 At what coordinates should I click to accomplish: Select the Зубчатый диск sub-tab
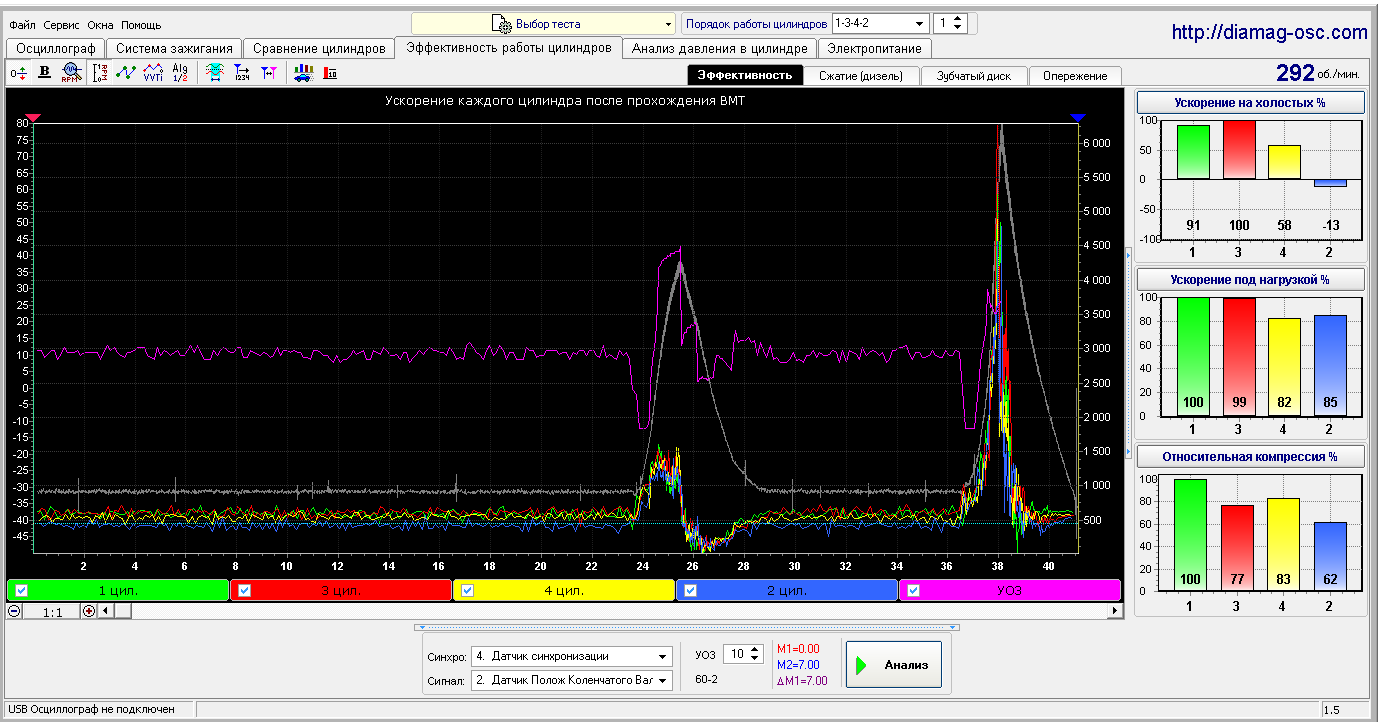(x=974, y=76)
